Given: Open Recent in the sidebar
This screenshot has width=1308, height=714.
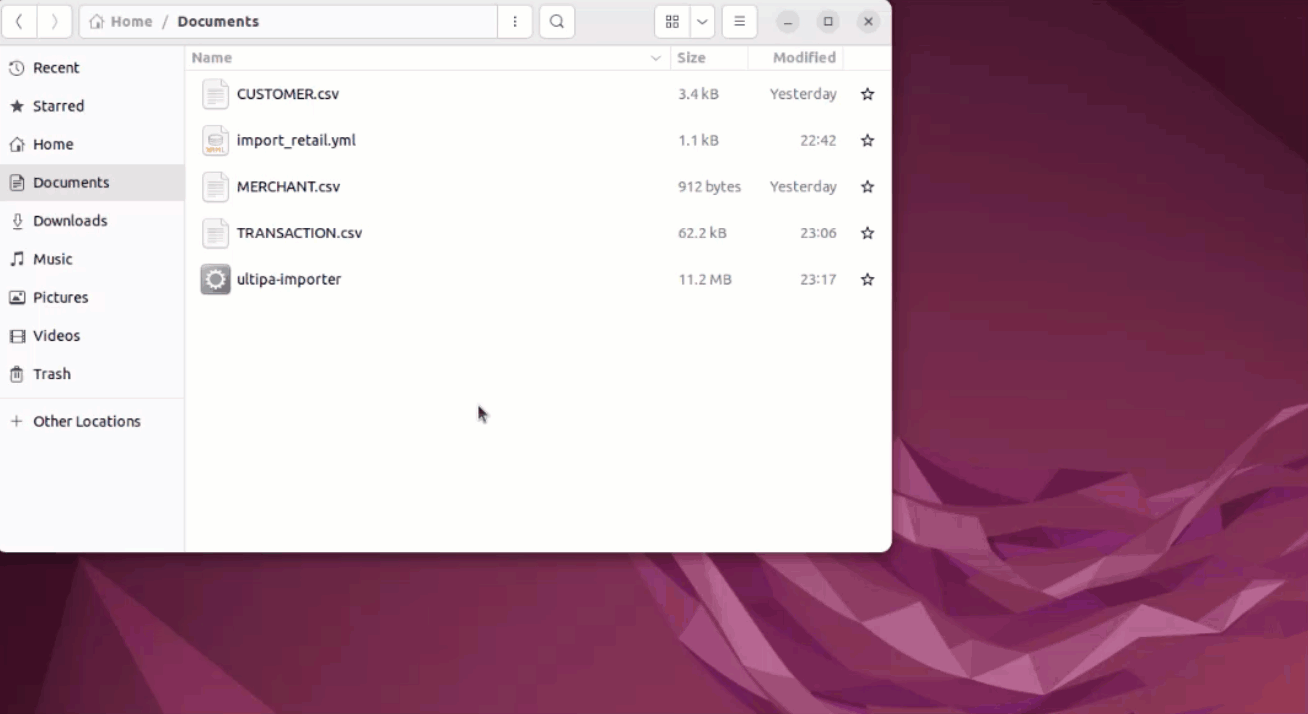Looking at the screenshot, I should pyautogui.click(x=92, y=68).
